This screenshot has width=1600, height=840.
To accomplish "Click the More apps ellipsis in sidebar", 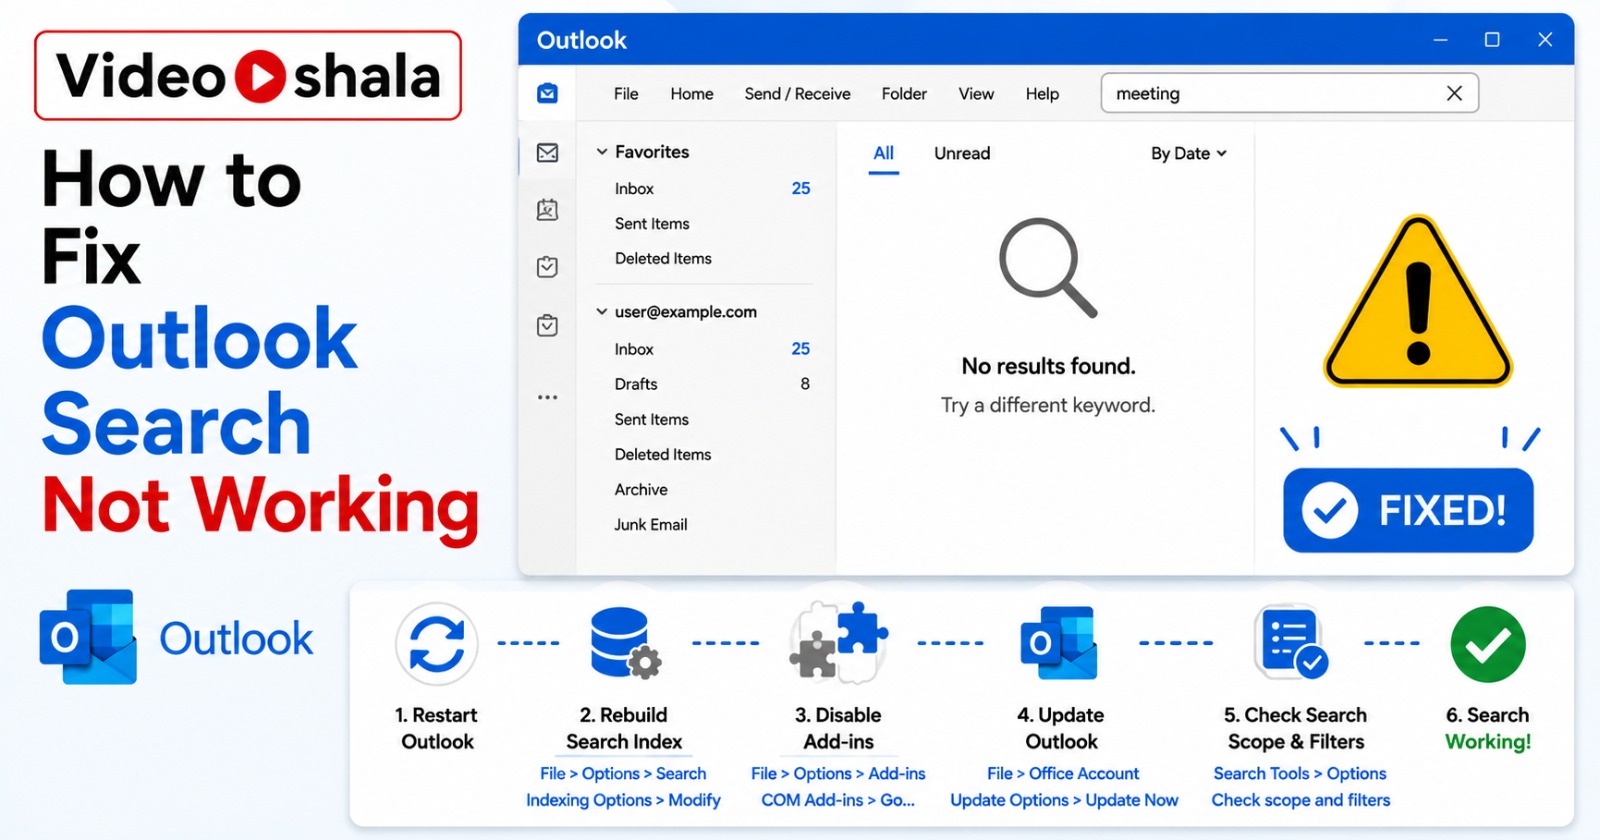I will click(x=547, y=397).
